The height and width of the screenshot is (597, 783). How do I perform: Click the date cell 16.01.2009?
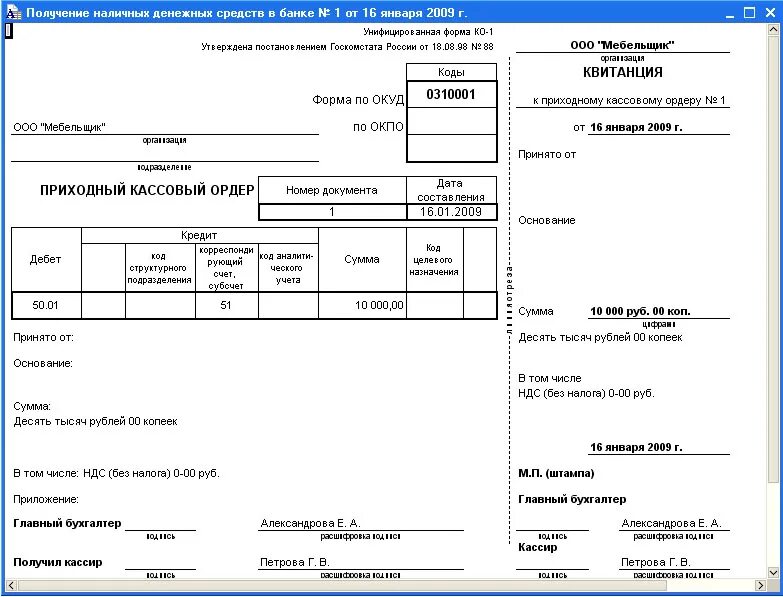[x=451, y=212]
